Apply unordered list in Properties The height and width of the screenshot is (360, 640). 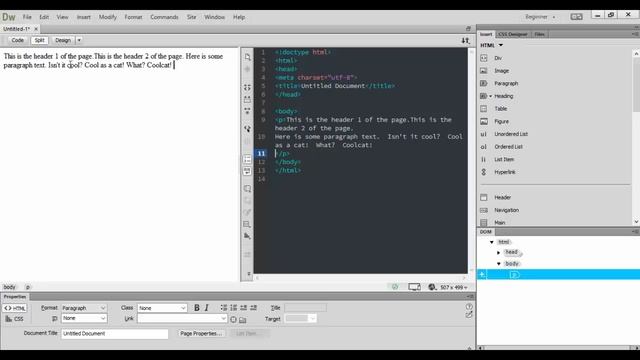224,308
